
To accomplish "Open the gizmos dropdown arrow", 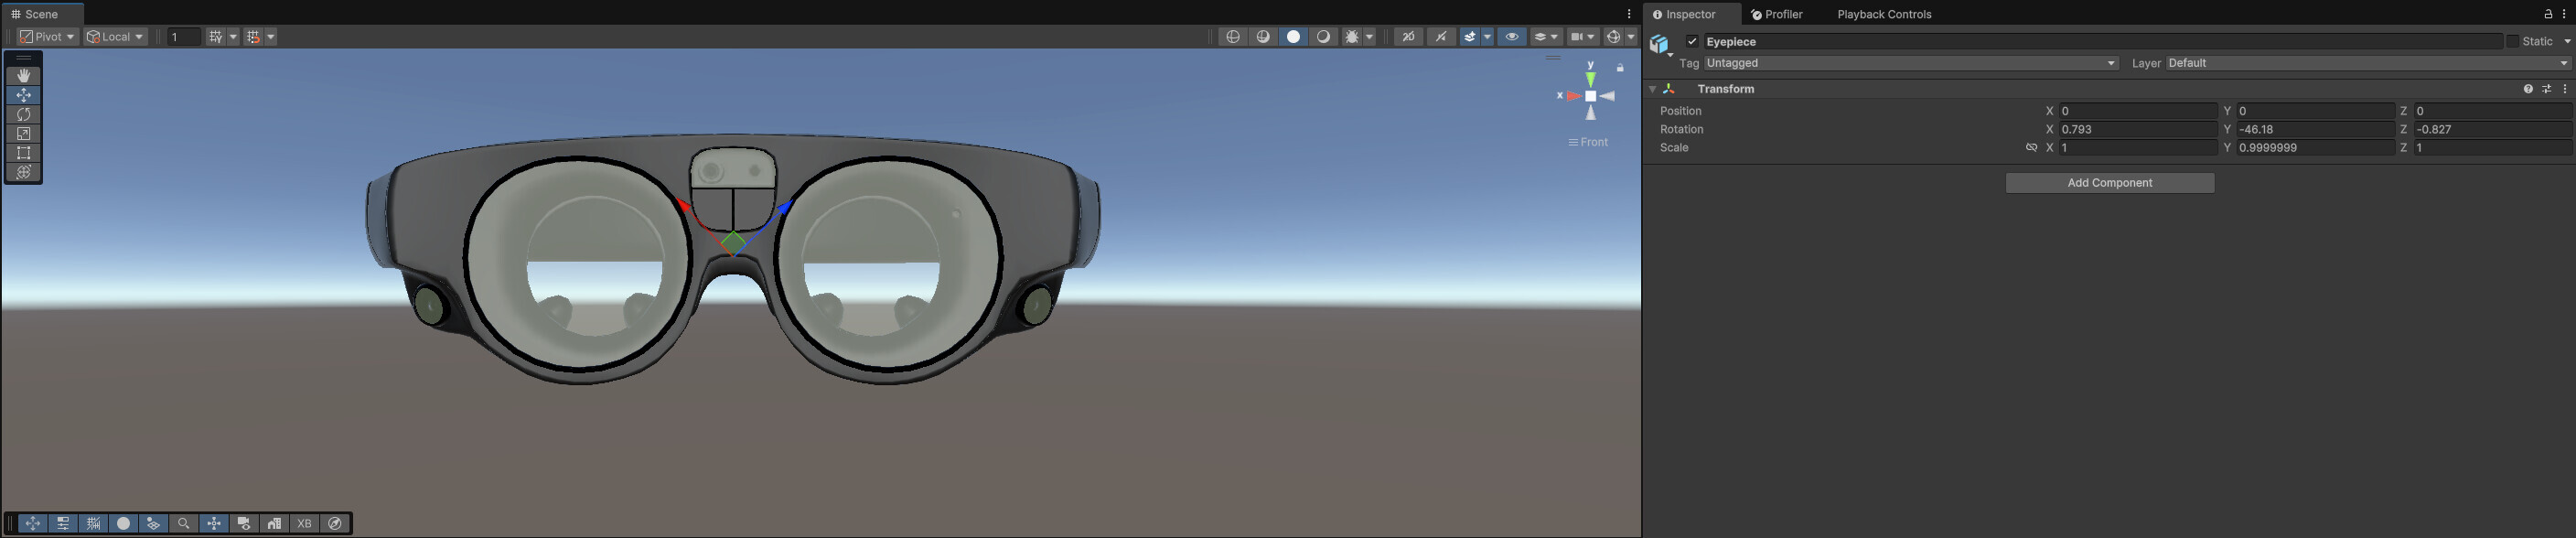I will [x=1631, y=37].
